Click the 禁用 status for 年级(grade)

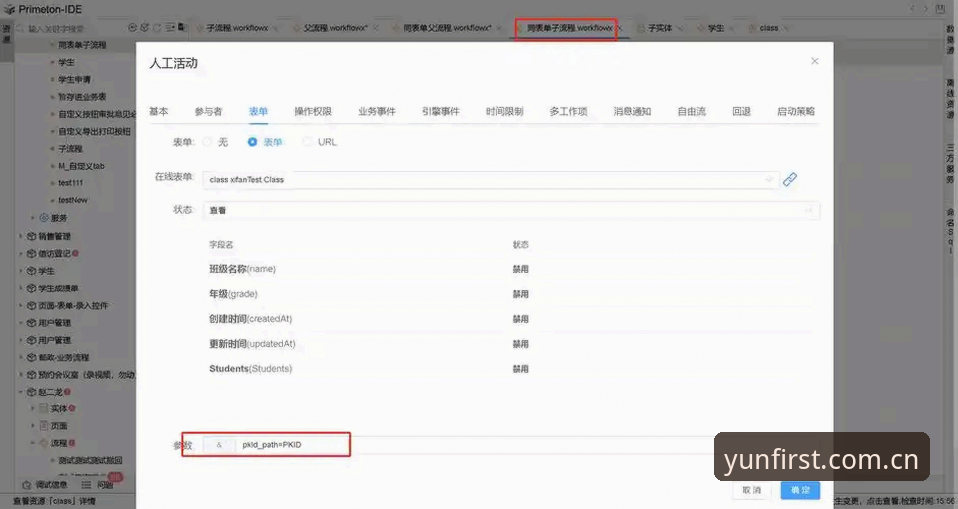[x=521, y=294]
